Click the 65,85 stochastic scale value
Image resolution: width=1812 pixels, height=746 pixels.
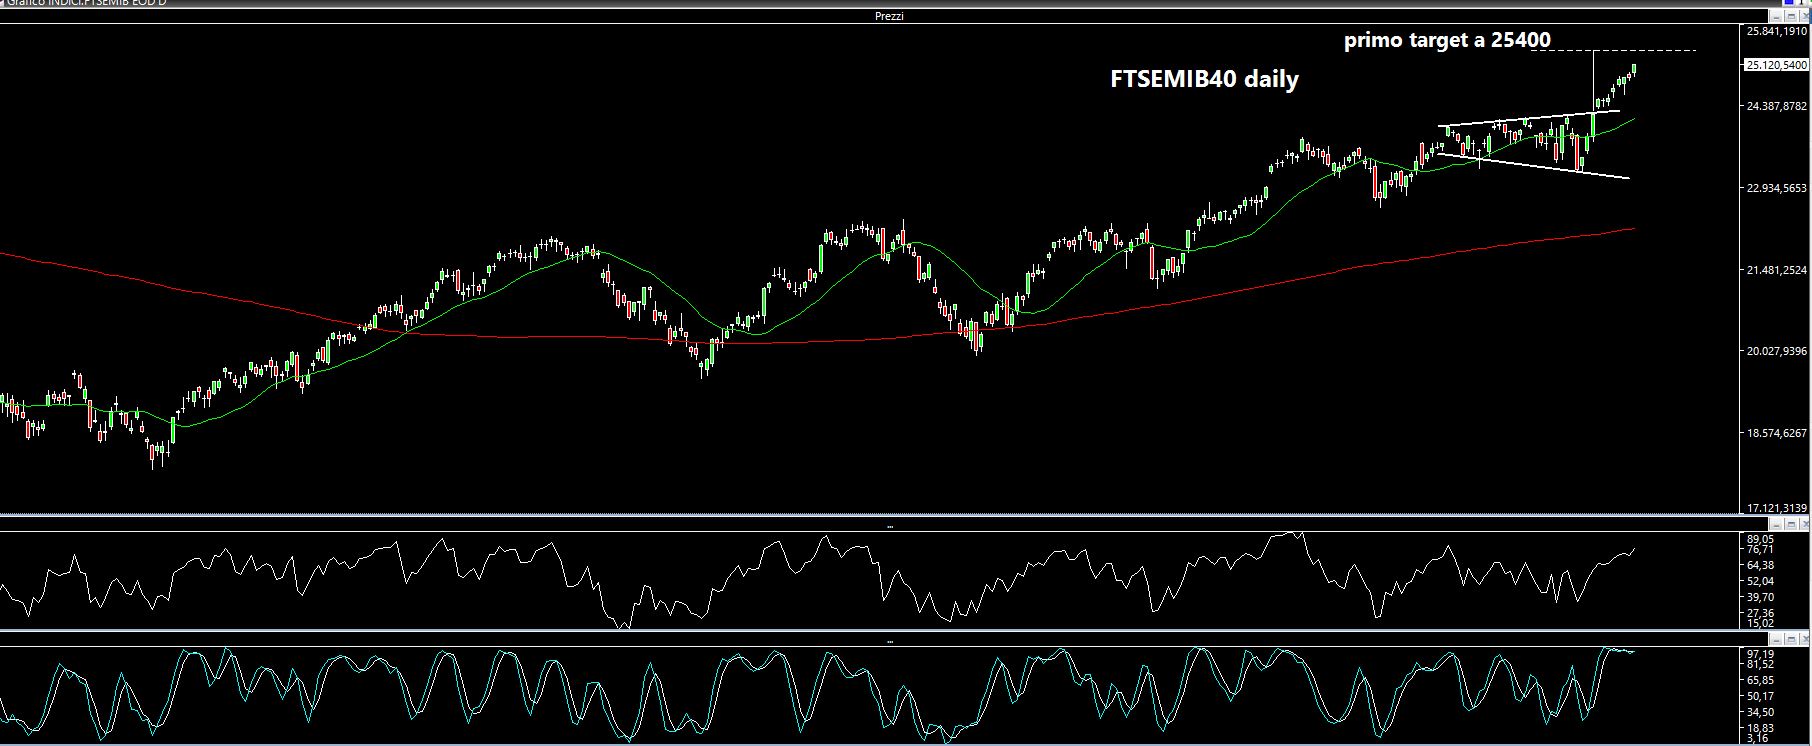tap(1760, 680)
